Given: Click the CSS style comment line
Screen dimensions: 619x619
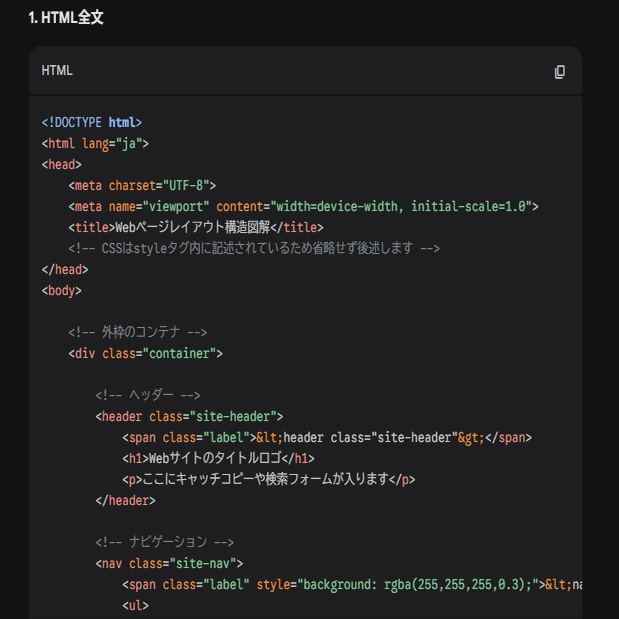Looking at the screenshot, I should [254, 248].
